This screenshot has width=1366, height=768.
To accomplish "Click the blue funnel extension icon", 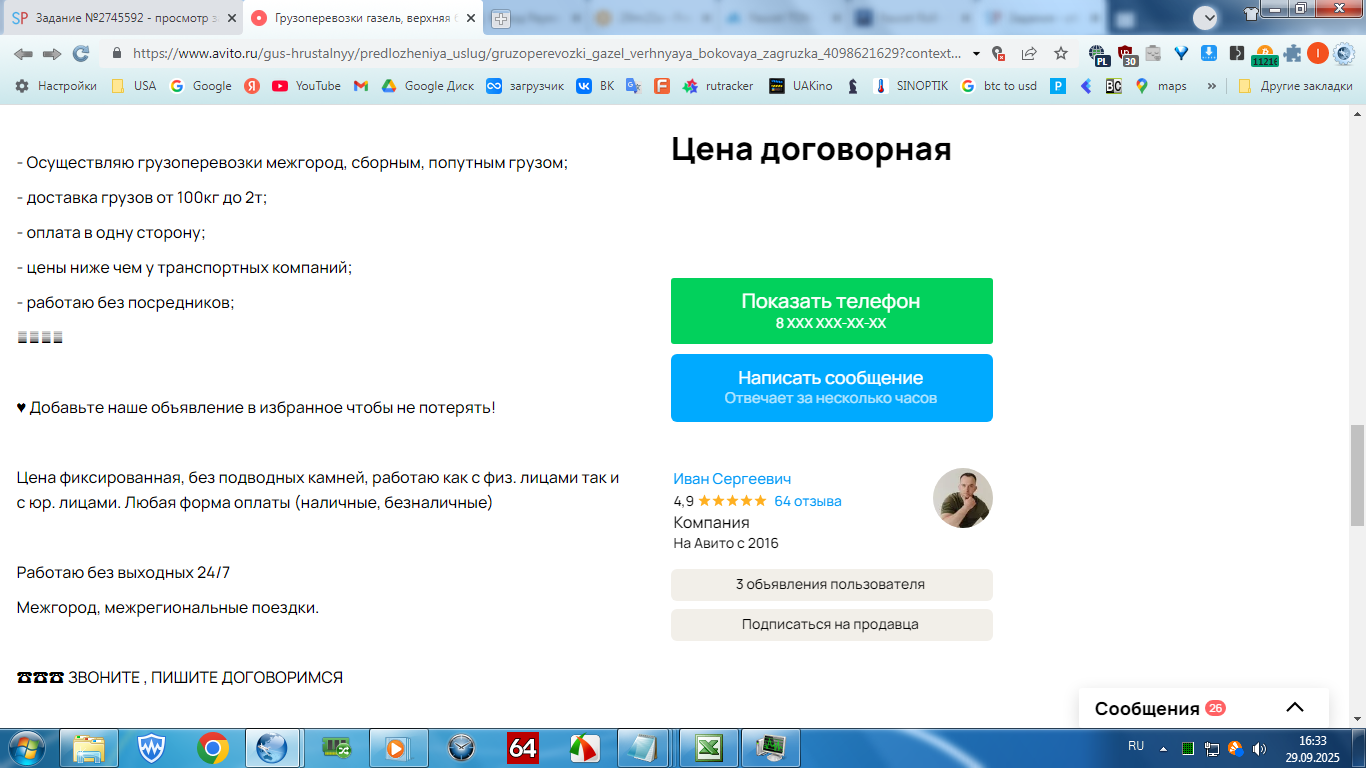I will click(x=1181, y=54).
